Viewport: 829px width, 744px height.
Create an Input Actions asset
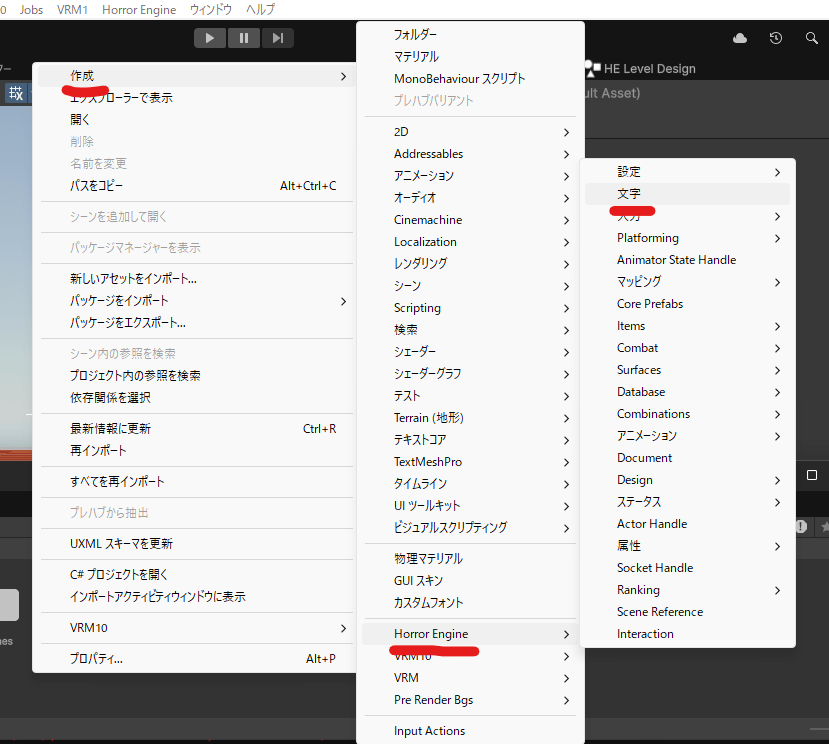point(471,731)
